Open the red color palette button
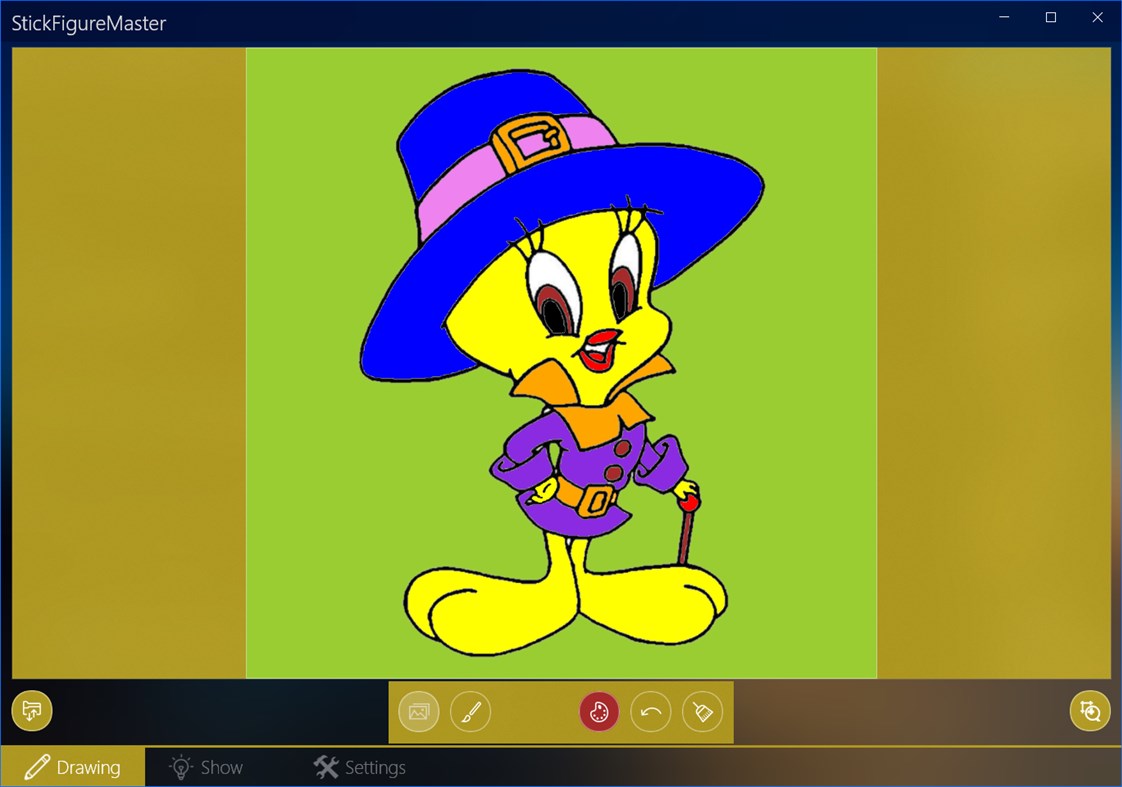Viewport: 1122px width, 787px height. 599,711
